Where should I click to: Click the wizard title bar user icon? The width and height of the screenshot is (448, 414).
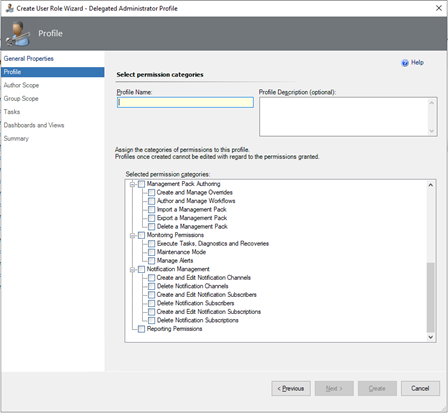tap(9, 8)
